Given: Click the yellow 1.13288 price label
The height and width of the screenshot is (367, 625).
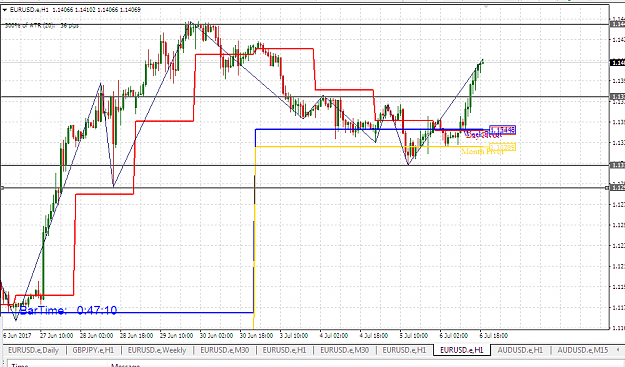Looking at the screenshot, I should [x=502, y=147].
